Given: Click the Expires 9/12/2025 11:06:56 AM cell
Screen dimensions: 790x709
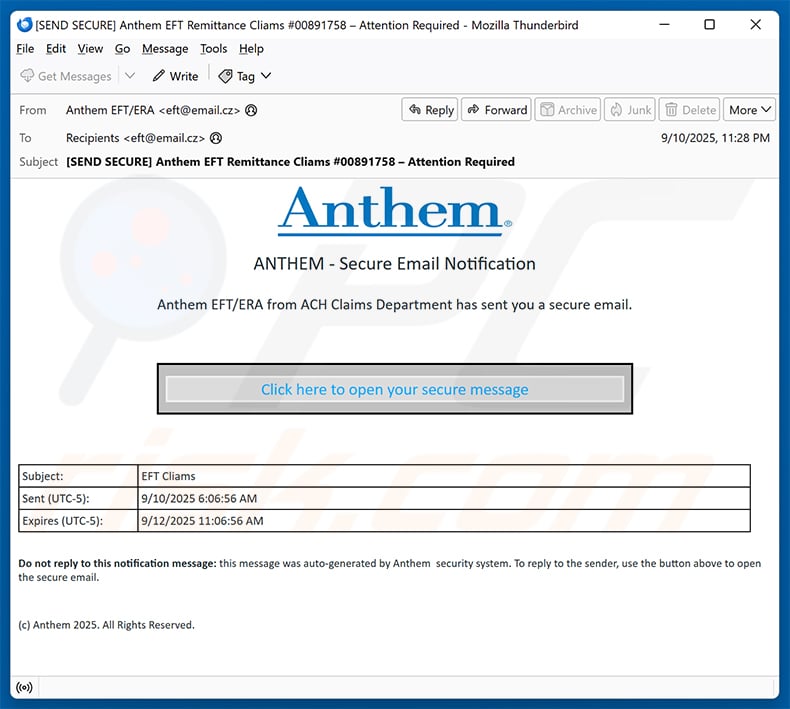Looking at the screenshot, I should click(x=444, y=520).
